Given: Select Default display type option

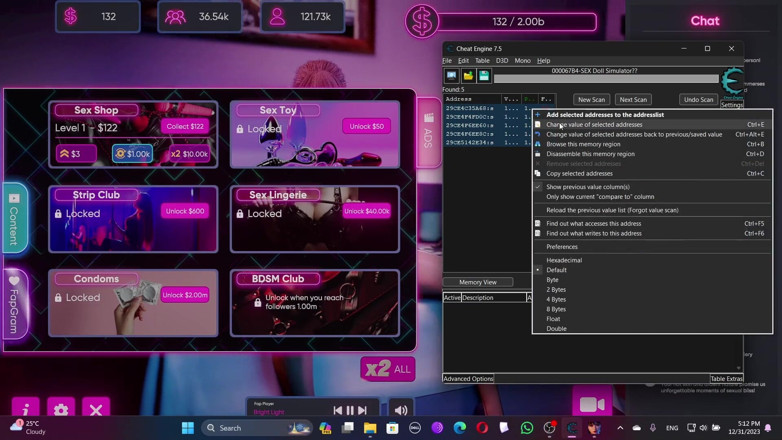Looking at the screenshot, I should [x=652, y=270].
